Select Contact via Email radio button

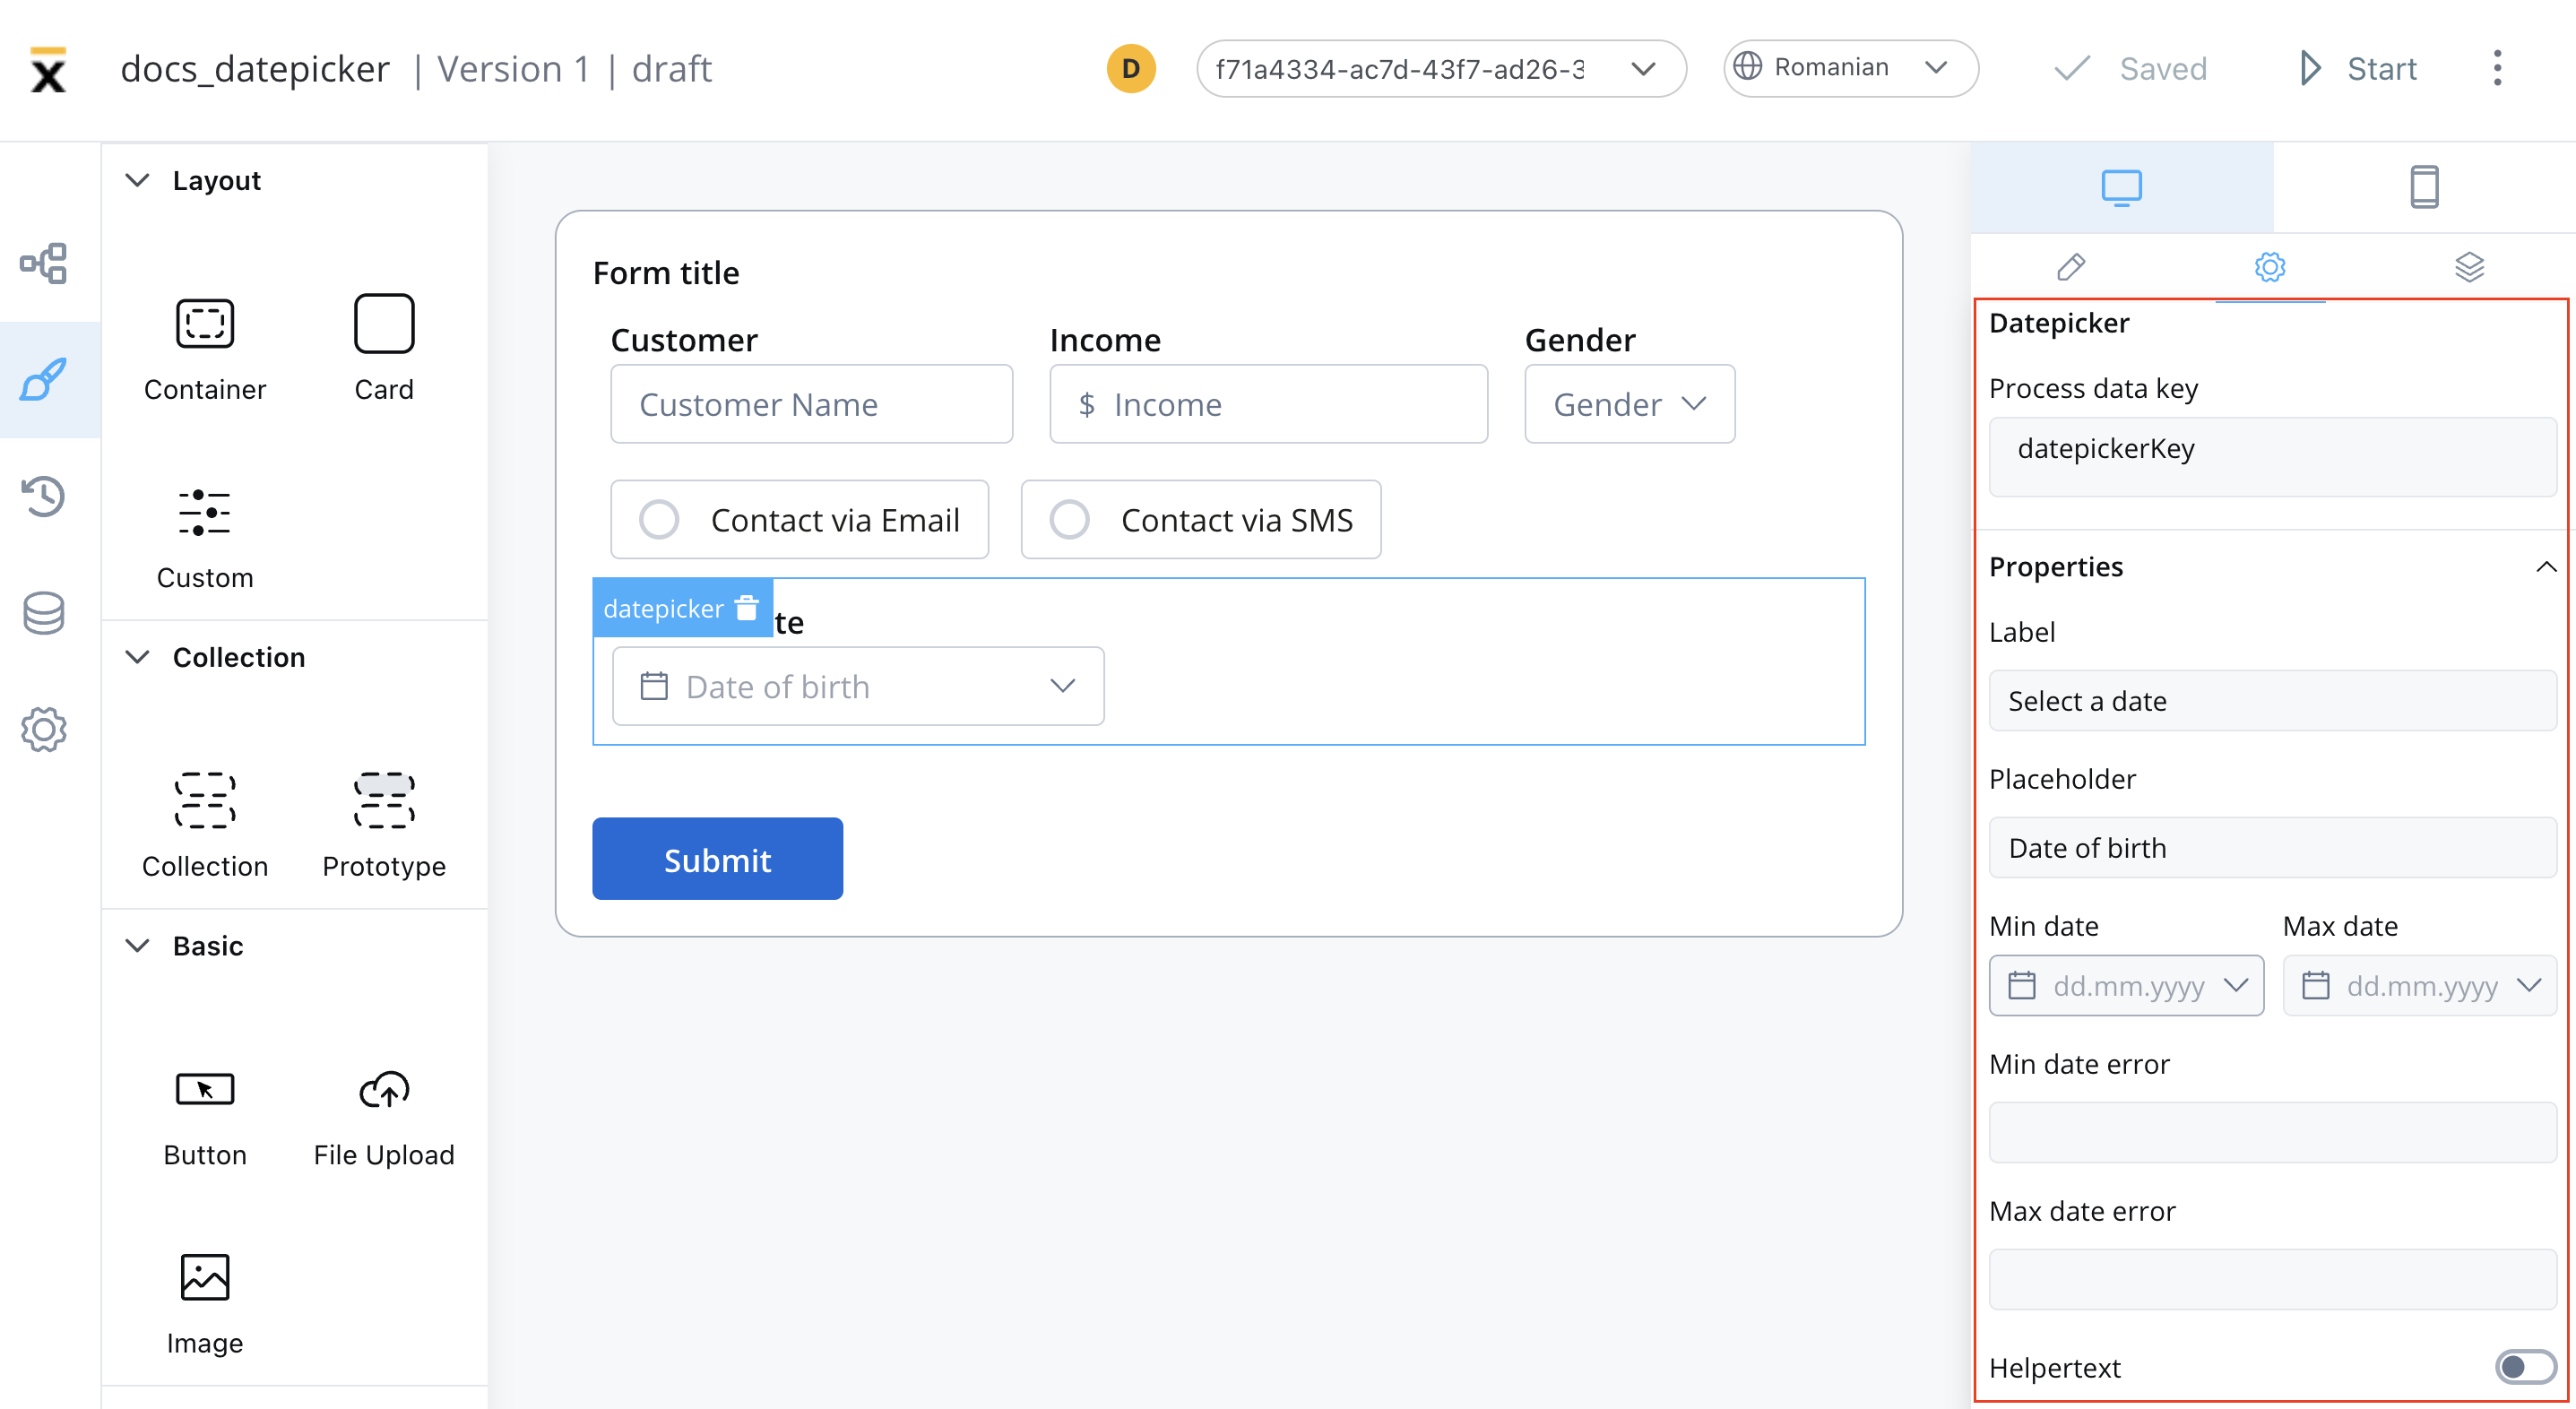pyautogui.click(x=659, y=520)
